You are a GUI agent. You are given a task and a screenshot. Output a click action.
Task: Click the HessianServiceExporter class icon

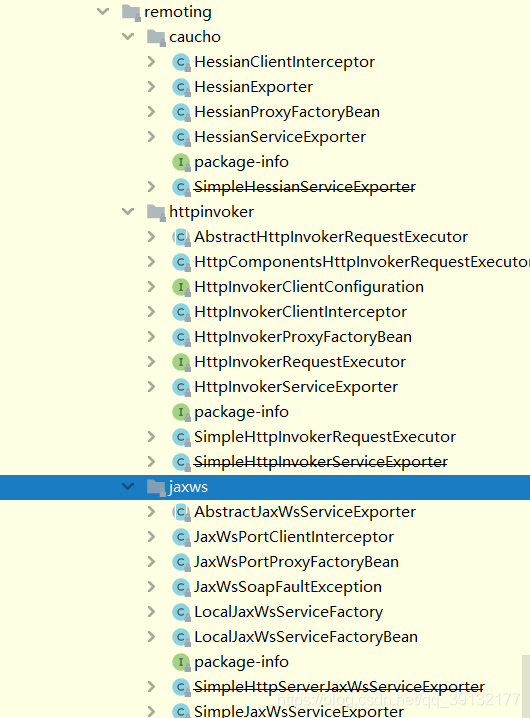pyautogui.click(x=181, y=137)
